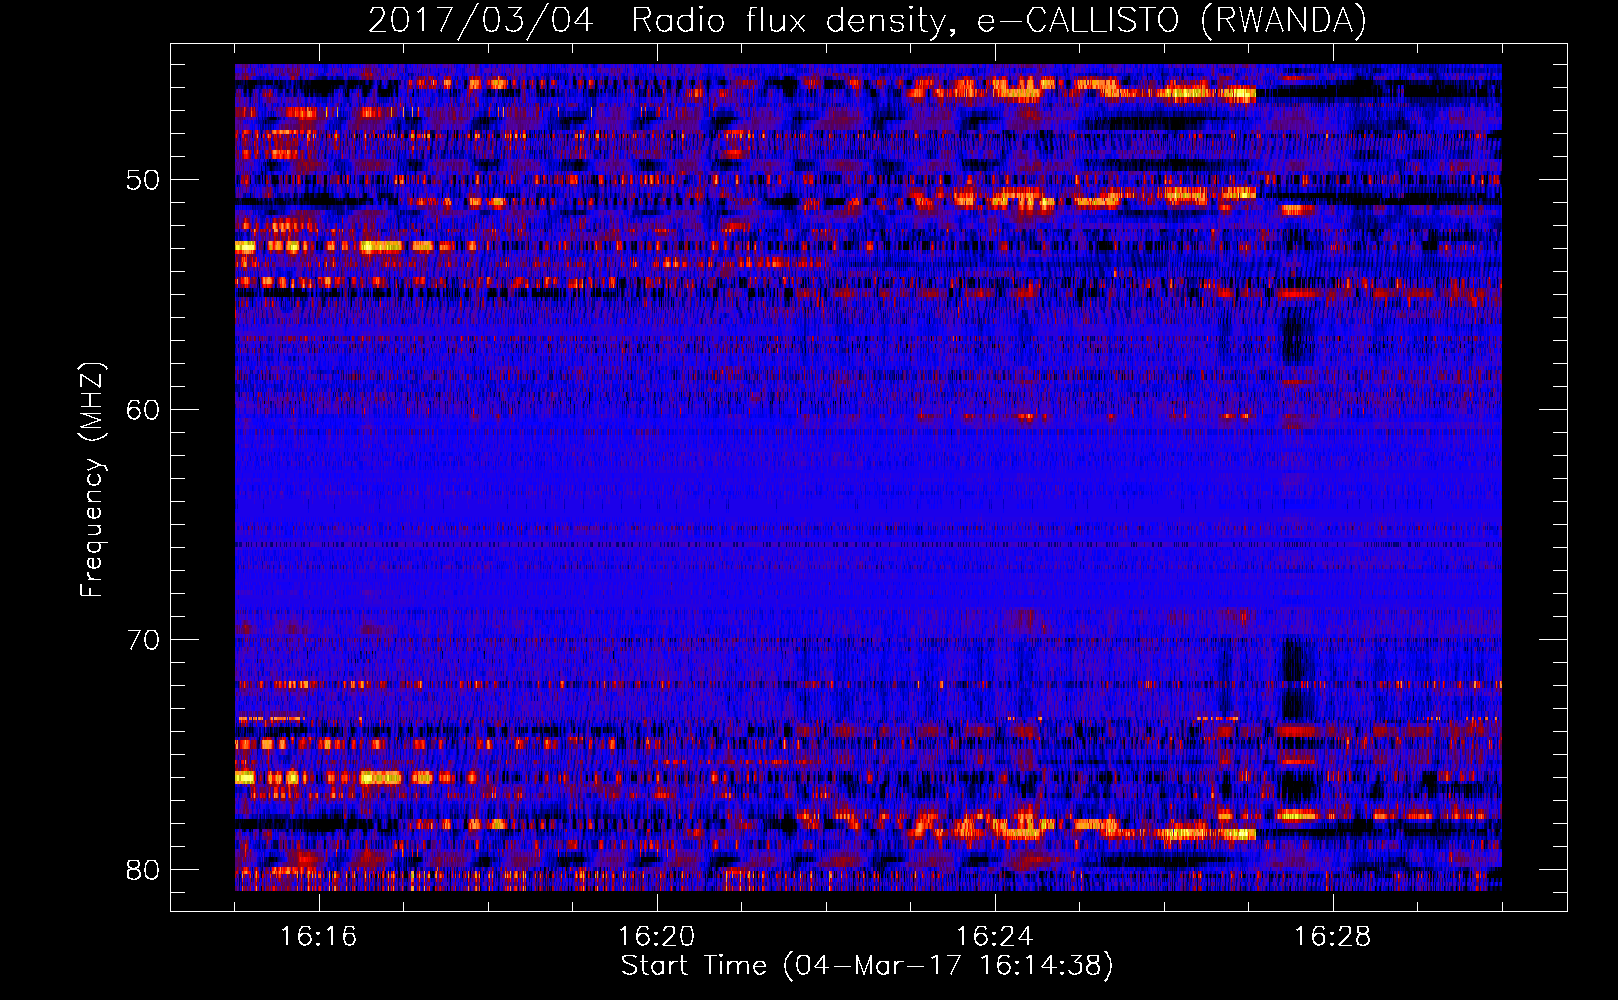Click the 60 MHz frequency tick label

pos(142,410)
